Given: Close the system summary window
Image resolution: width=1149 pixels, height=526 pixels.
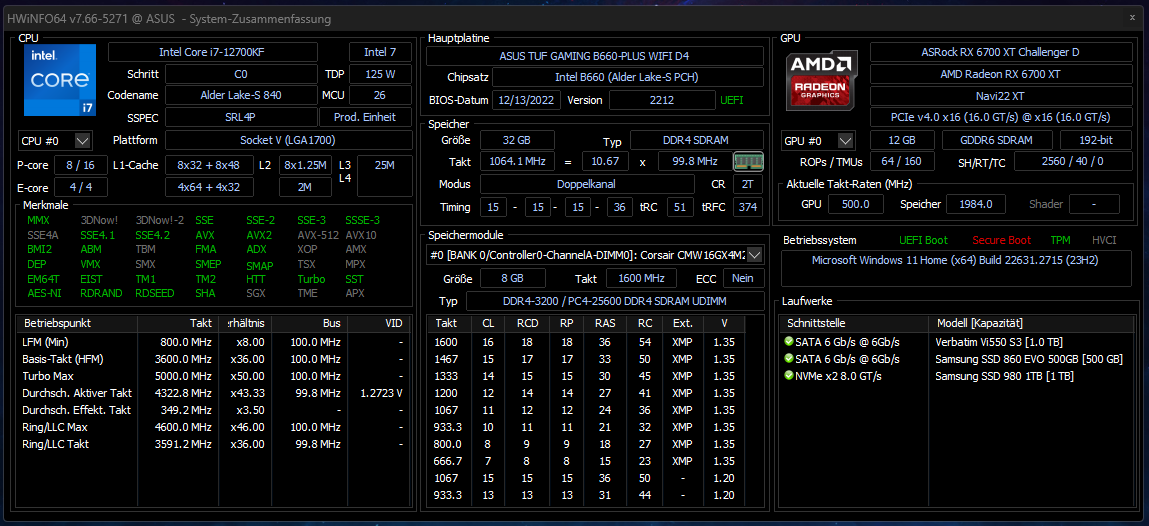Looking at the screenshot, I should tap(1133, 19).
